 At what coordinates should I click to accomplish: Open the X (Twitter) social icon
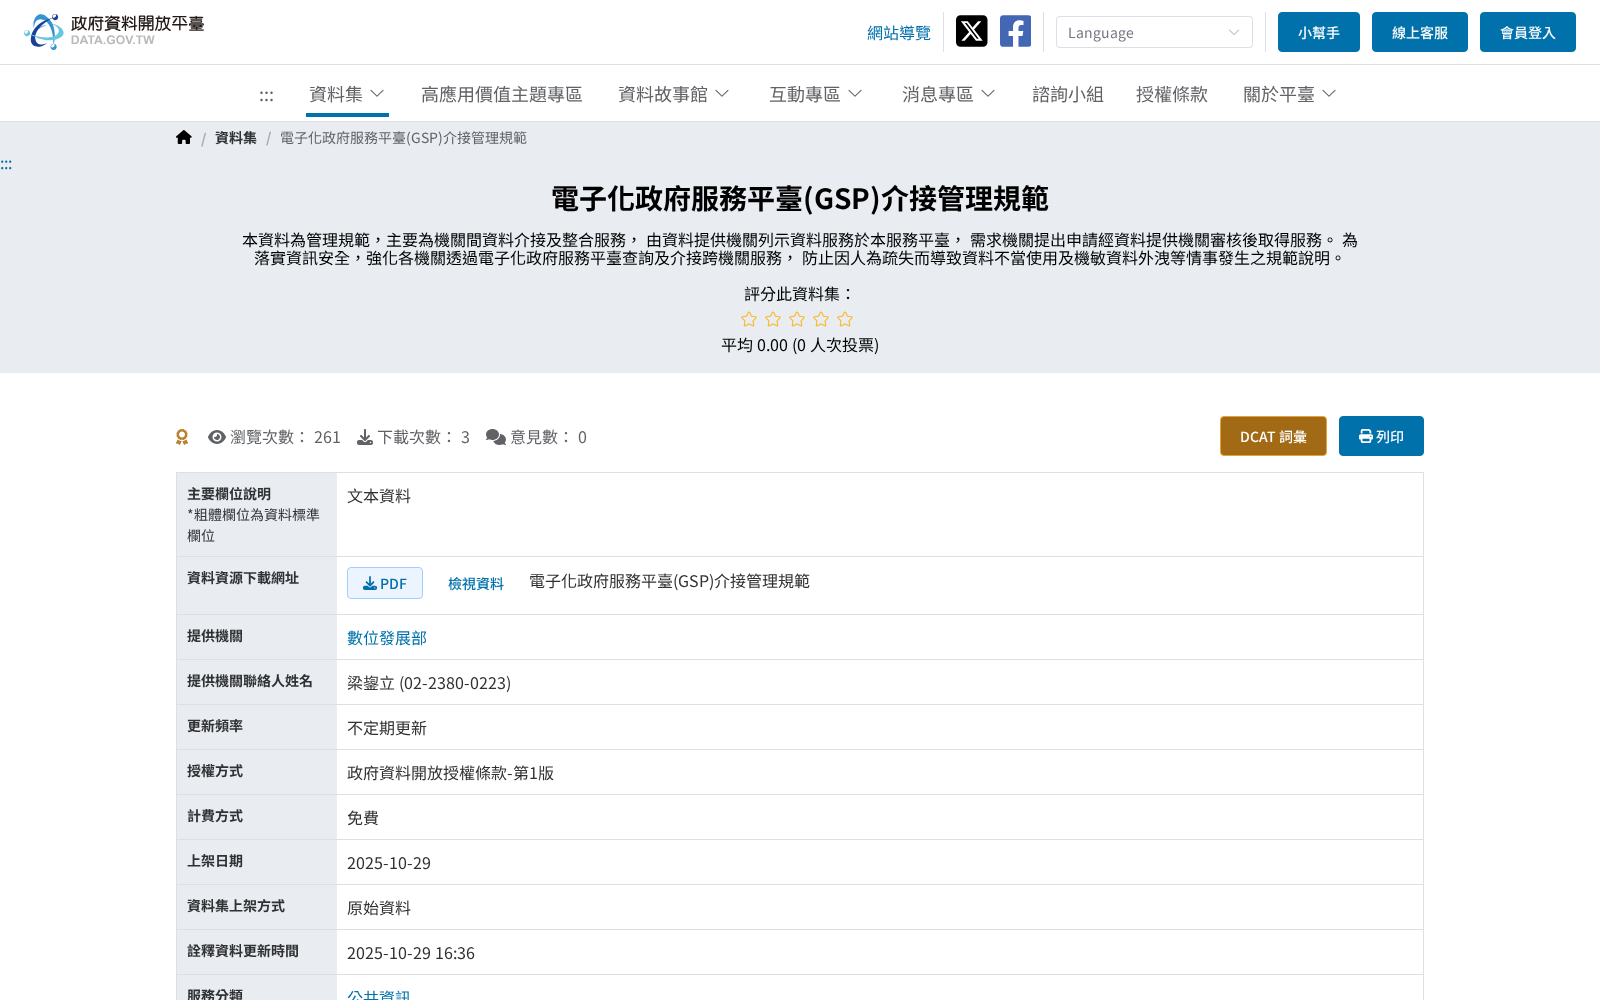tap(971, 31)
